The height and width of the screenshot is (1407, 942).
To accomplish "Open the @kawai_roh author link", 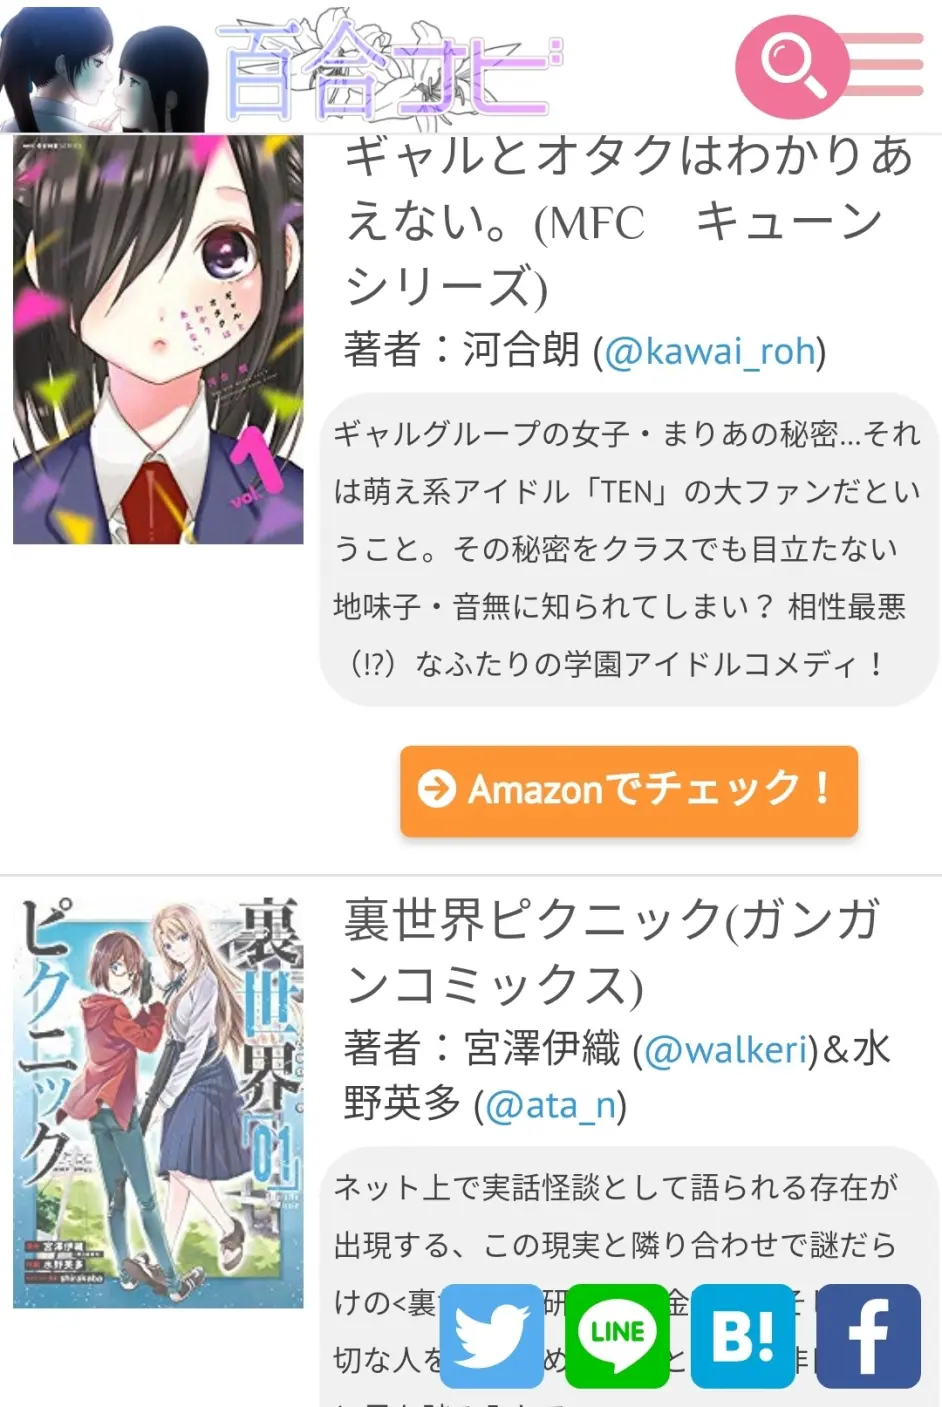I will coord(710,351).
